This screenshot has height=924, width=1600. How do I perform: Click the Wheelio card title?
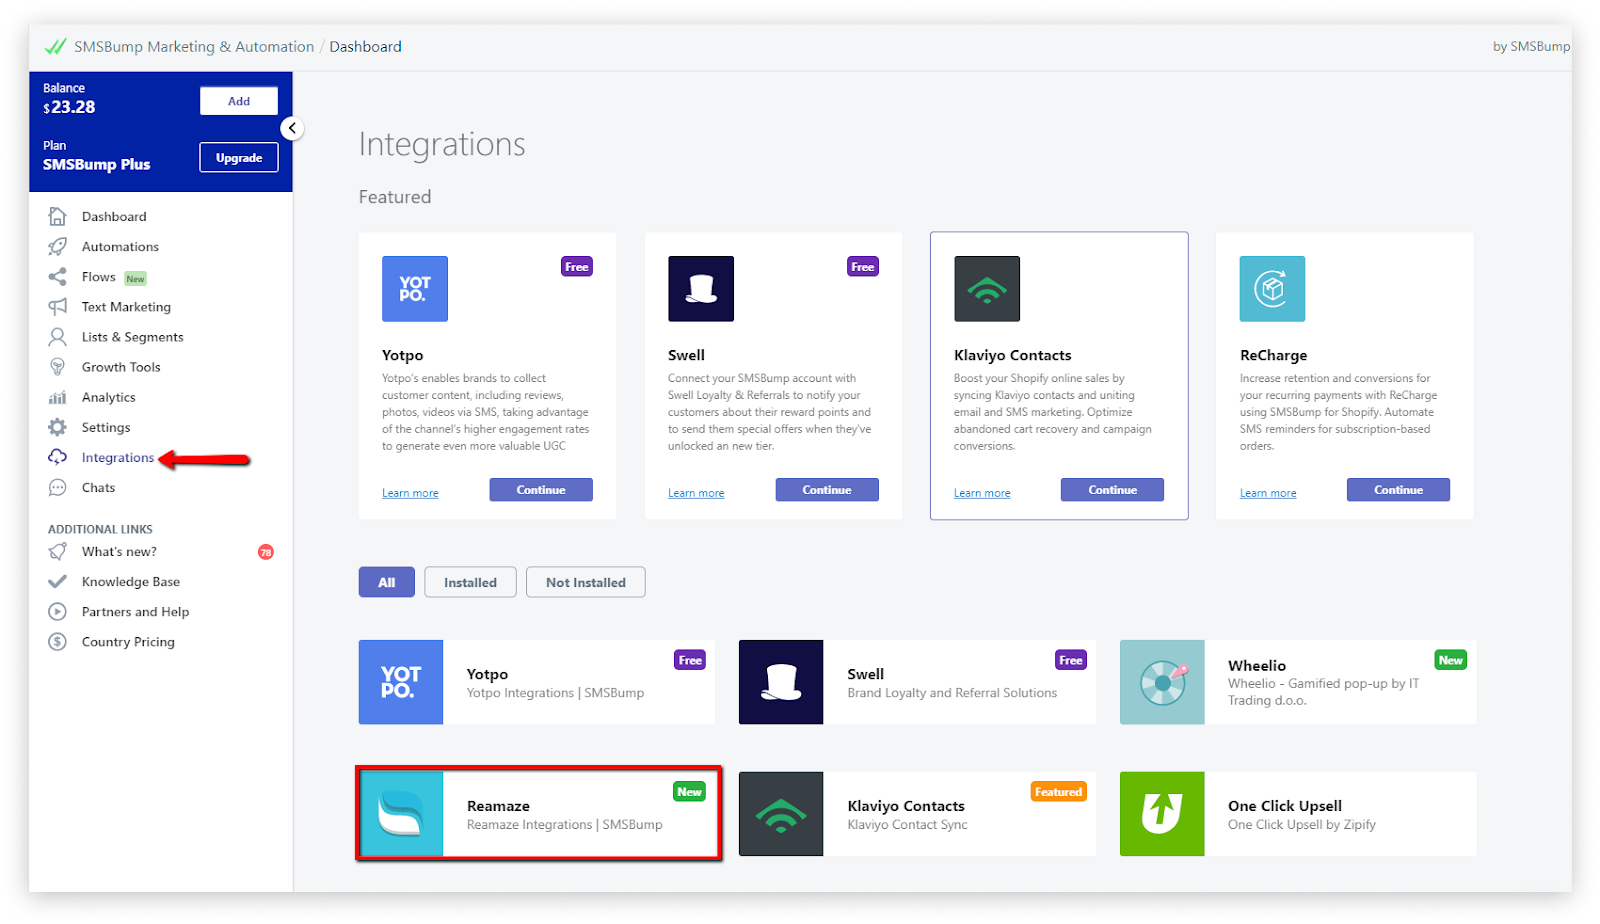1257,666
